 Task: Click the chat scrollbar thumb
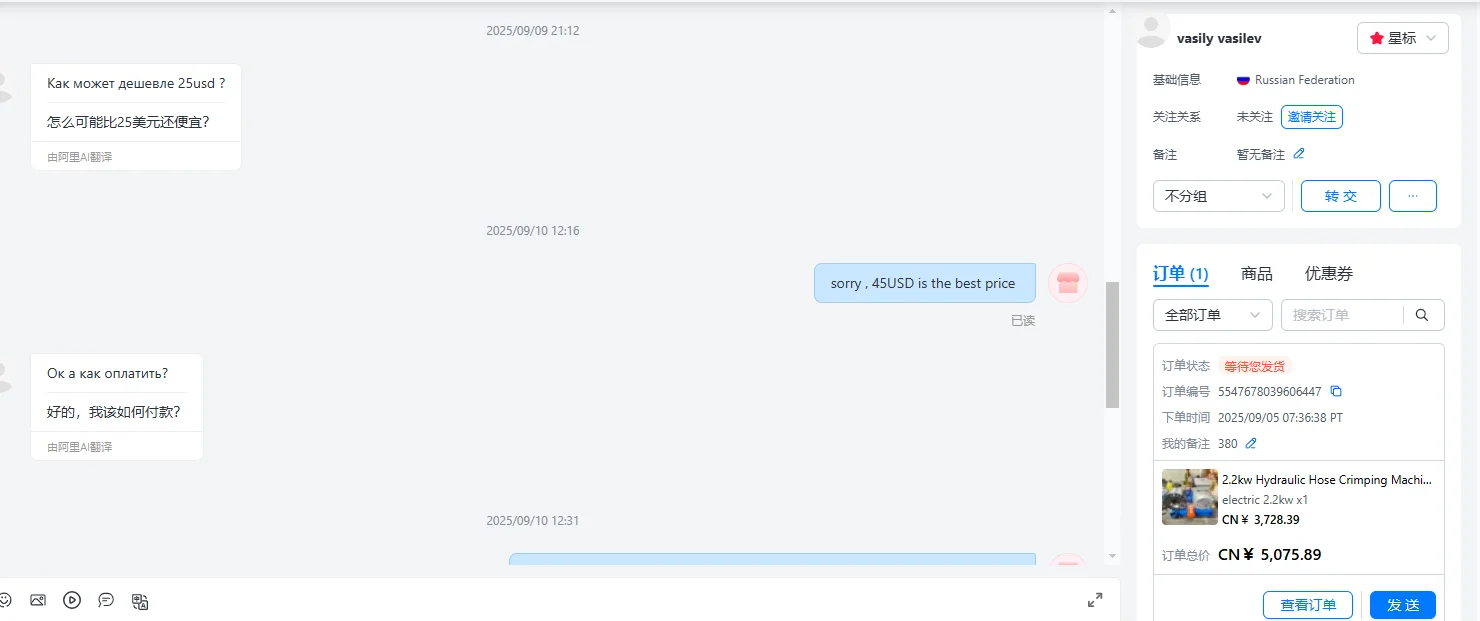click(x=1112, y=345)
